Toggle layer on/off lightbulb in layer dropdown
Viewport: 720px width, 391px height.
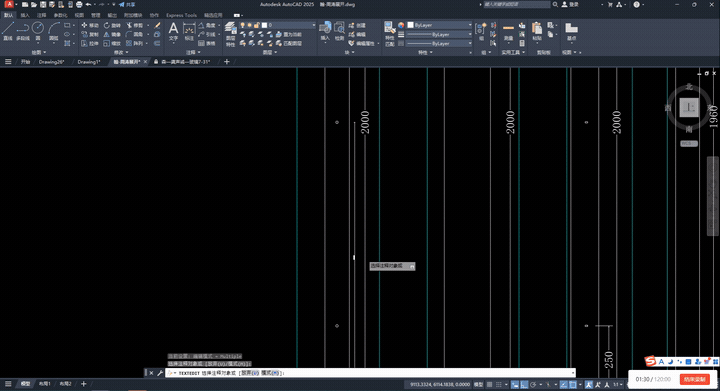[x=242, y=25]
